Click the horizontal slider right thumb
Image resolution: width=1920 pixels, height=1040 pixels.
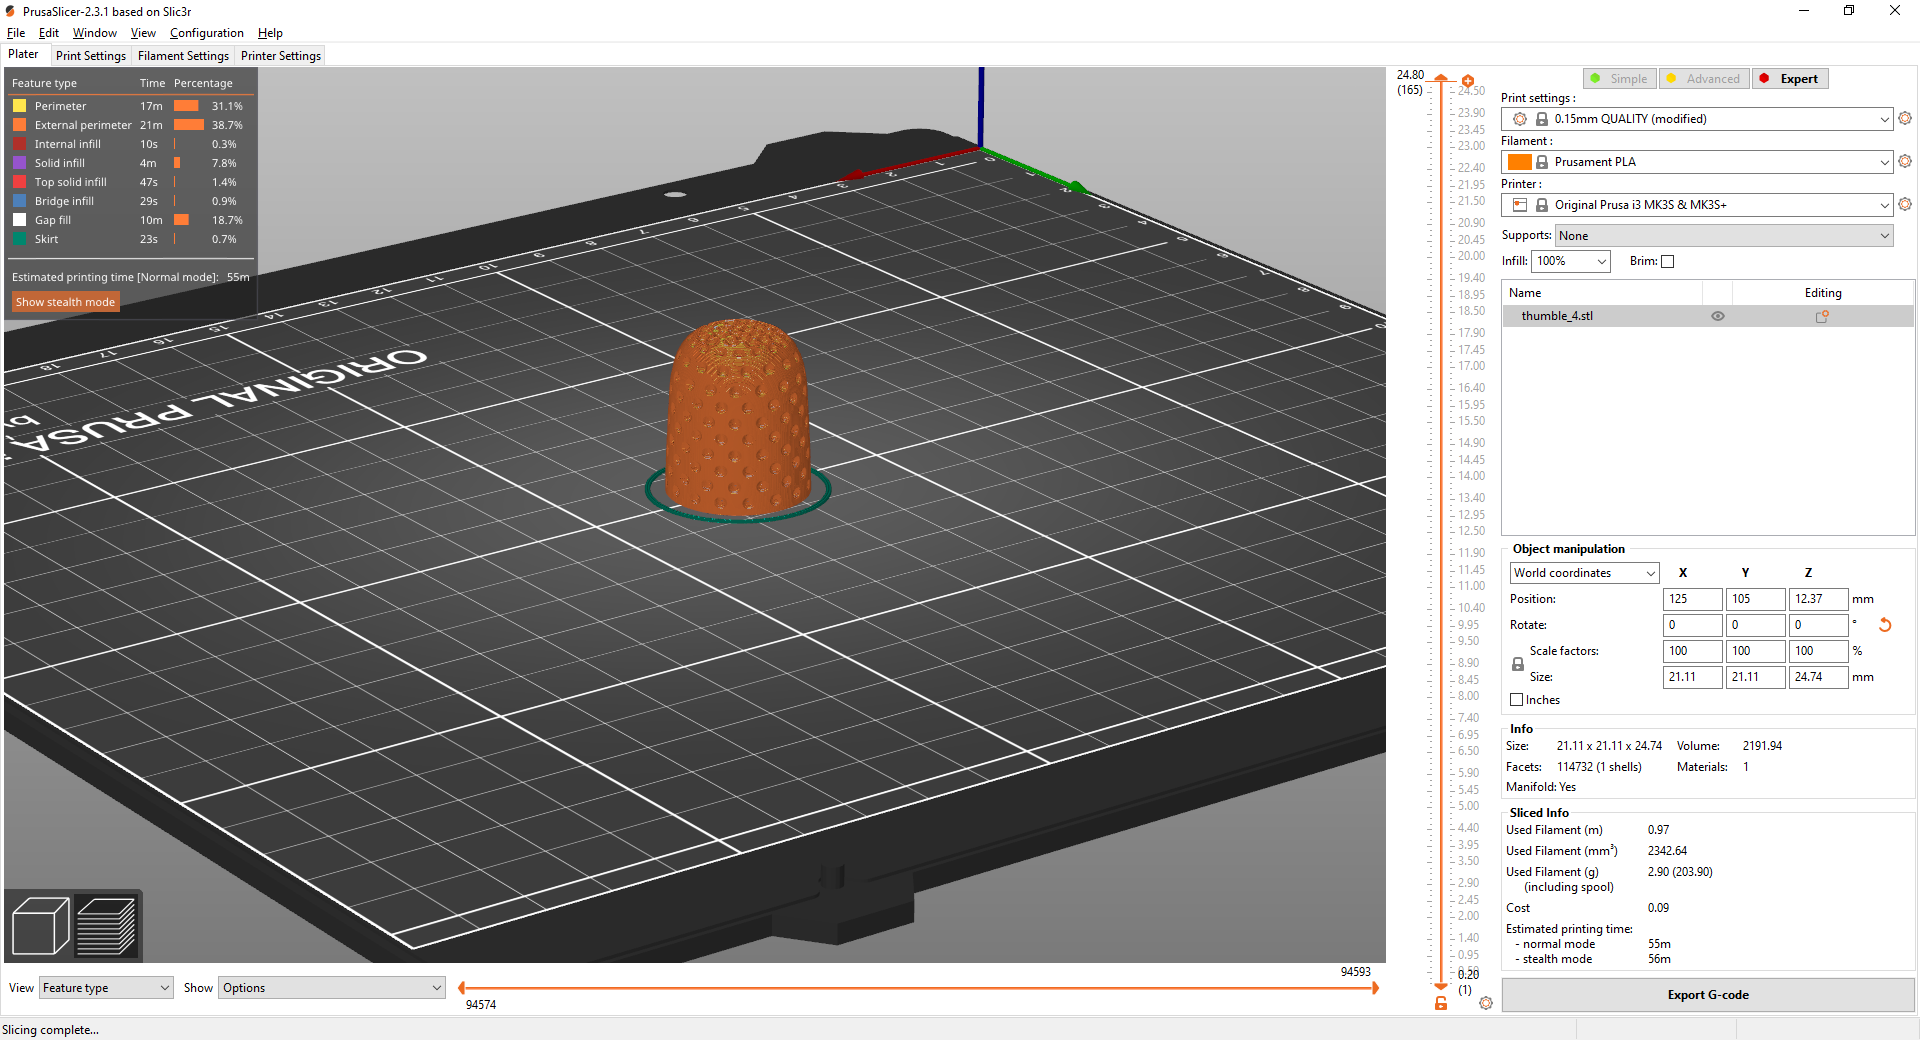(x=1375, y=988)
